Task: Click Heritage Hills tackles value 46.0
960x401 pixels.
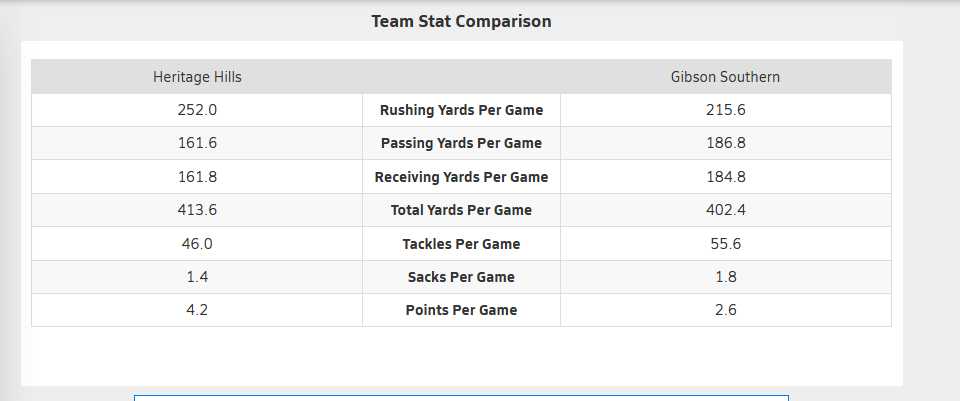Action: [197, 244]
